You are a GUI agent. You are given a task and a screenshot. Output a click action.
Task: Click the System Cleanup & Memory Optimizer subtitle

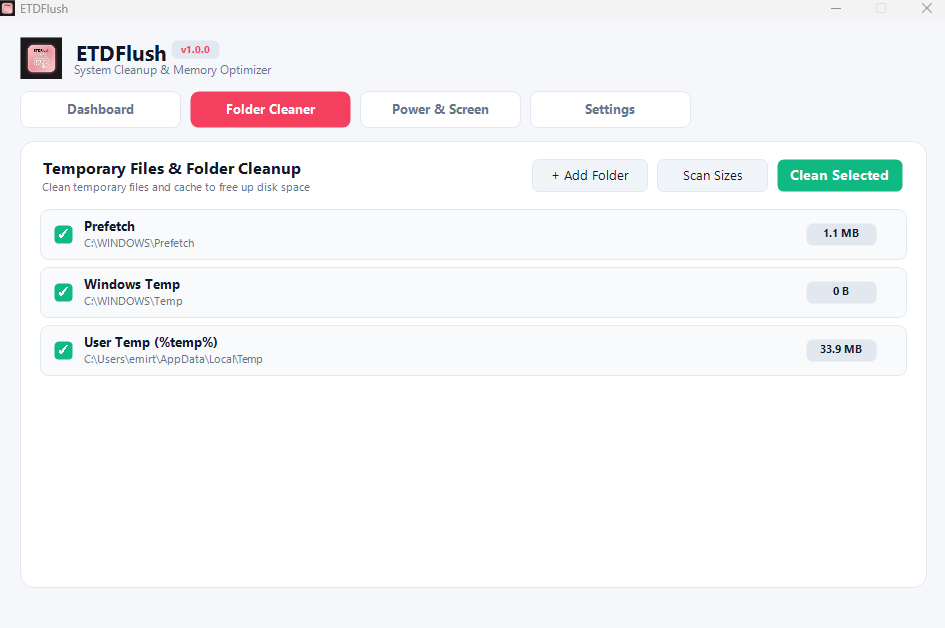coord(173,70)
